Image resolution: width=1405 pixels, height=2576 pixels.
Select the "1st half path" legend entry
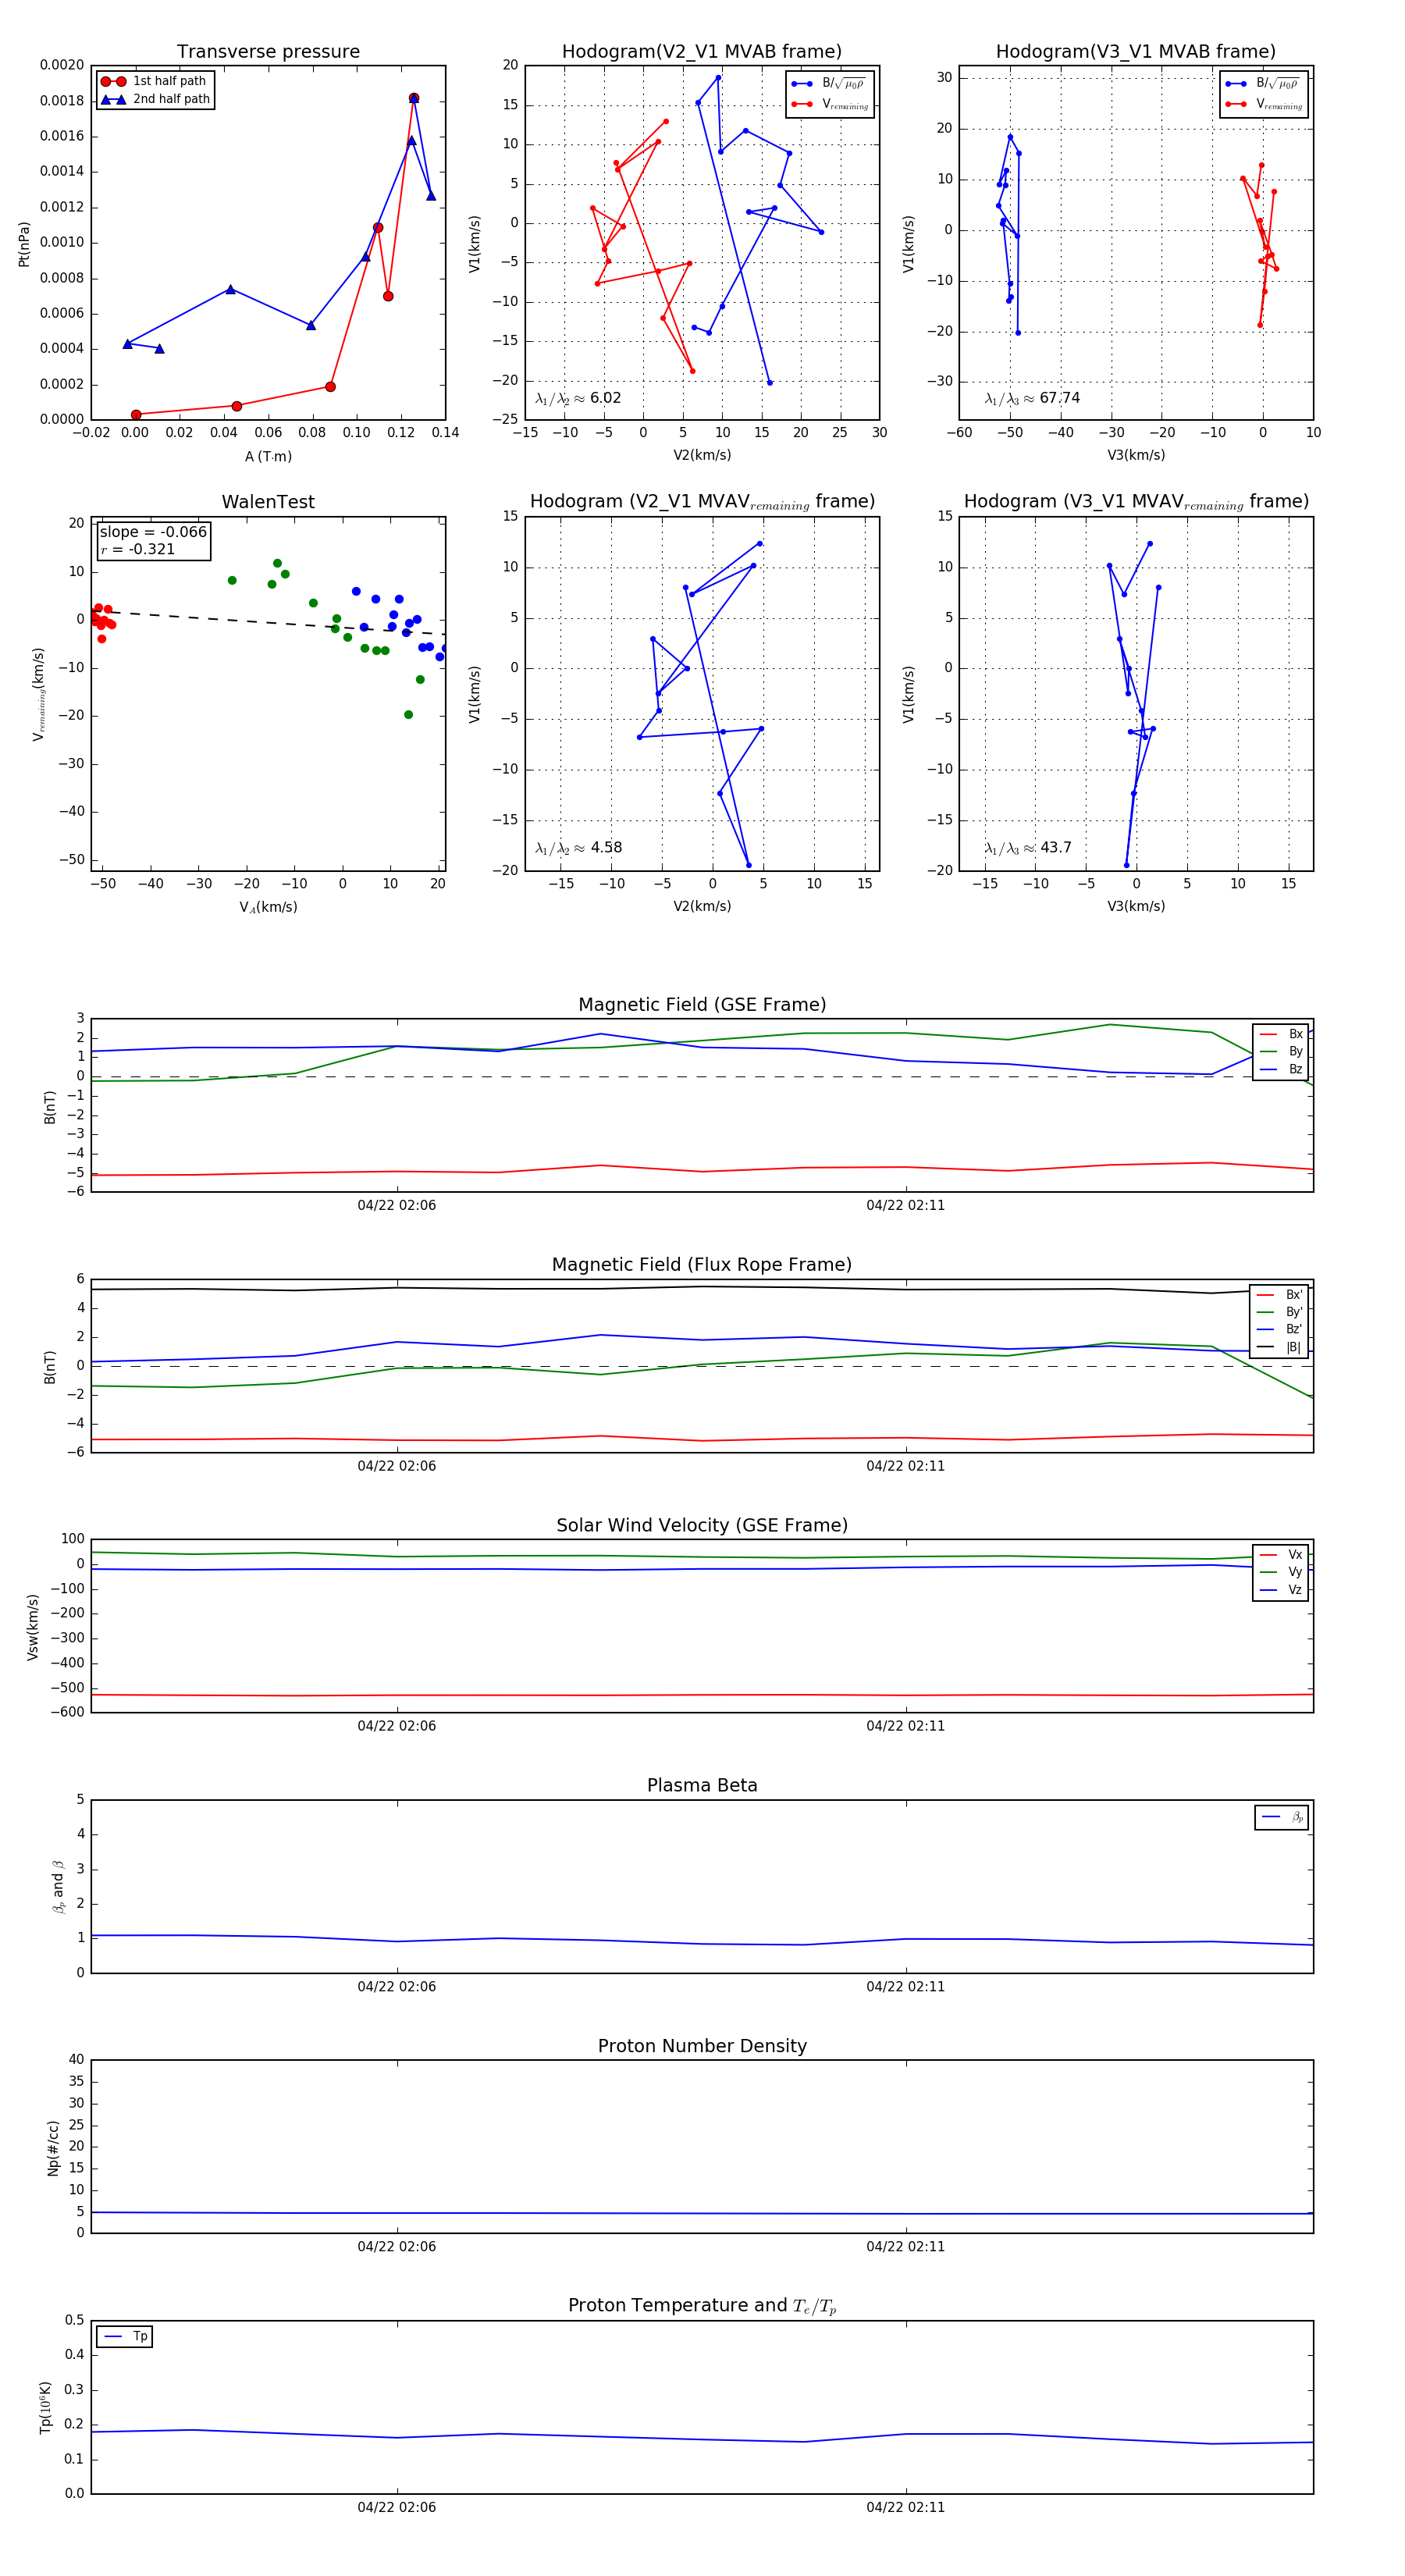click(x=155, y=81)
